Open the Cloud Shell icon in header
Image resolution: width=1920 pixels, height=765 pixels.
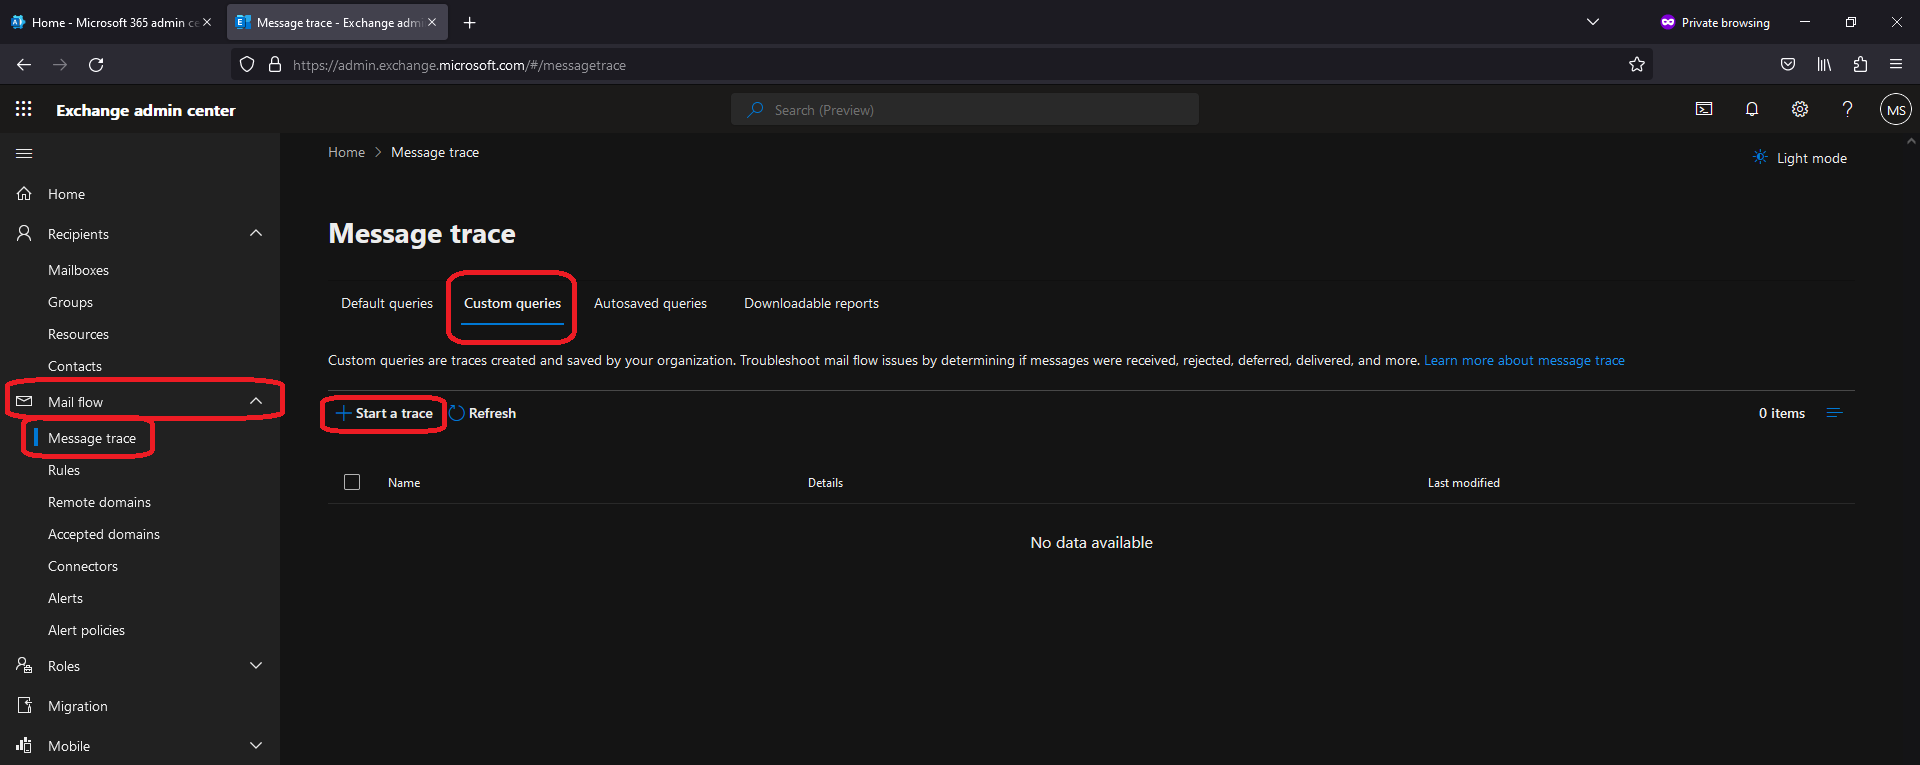click(x=1704, y=109)
